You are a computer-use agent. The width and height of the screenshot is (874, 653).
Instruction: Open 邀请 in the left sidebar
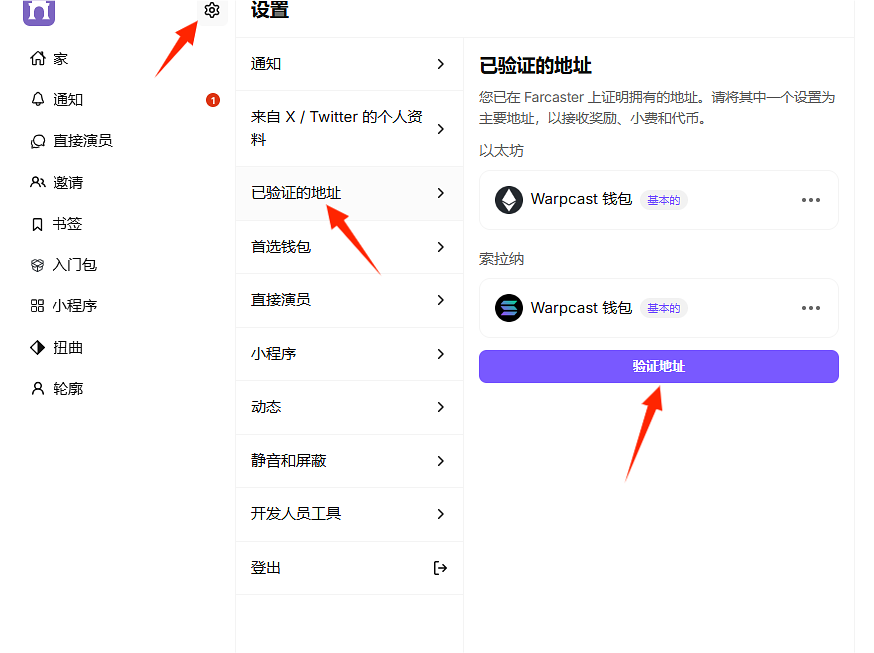click(x=67, y=183)
